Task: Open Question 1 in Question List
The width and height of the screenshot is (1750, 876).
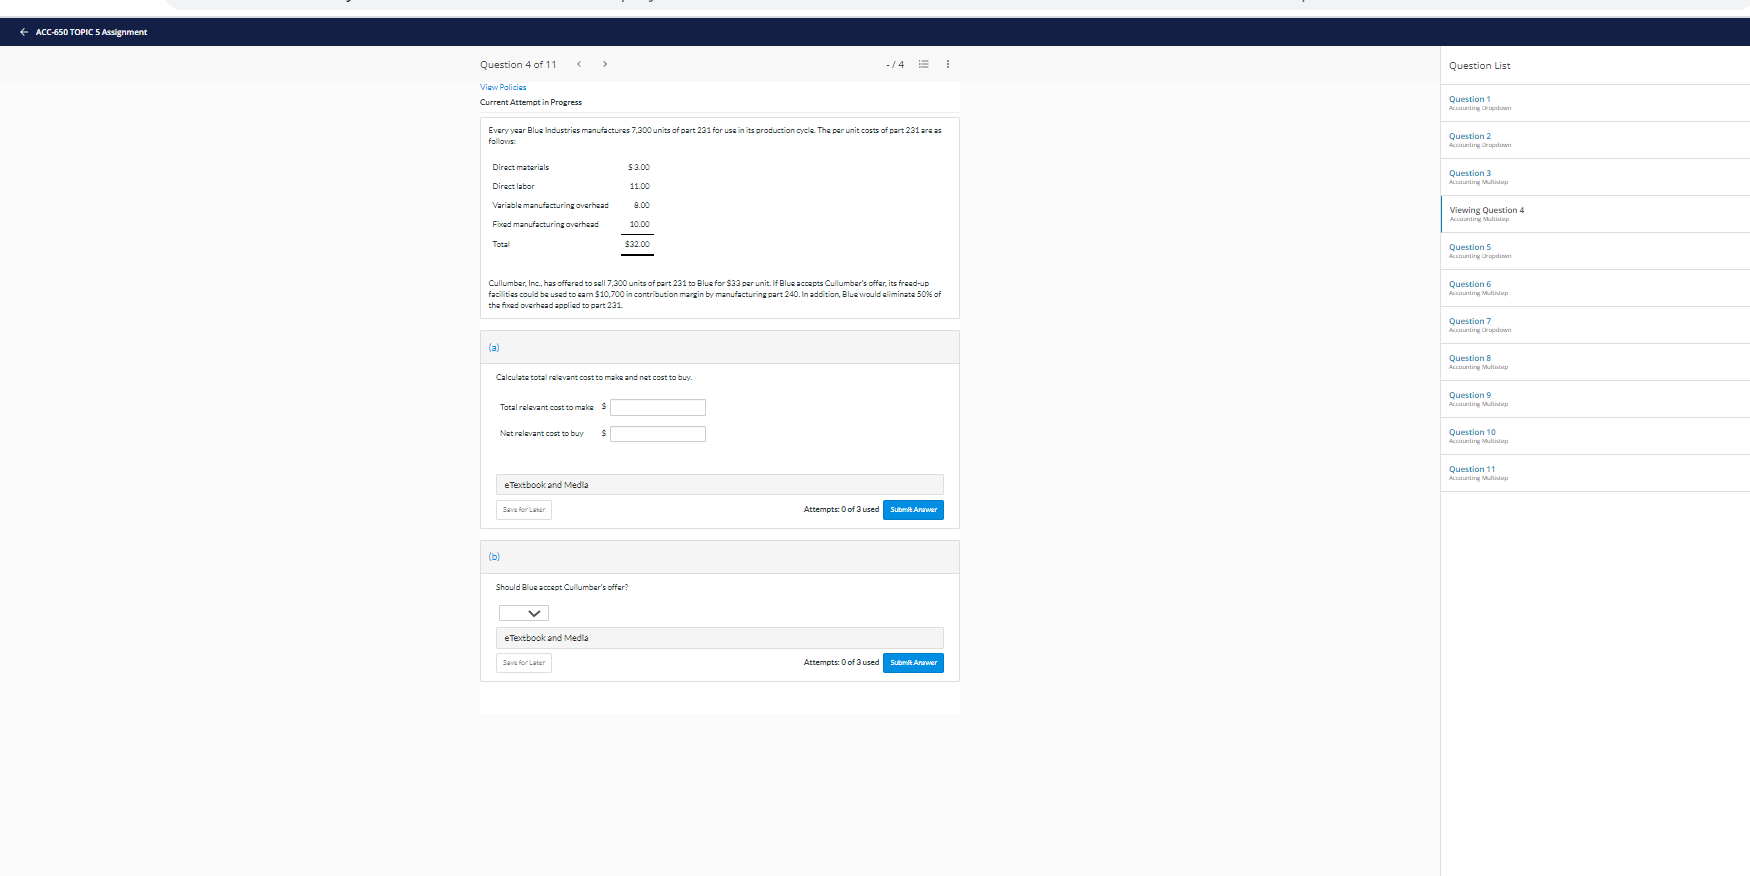Action: (x=1469, y=99)
